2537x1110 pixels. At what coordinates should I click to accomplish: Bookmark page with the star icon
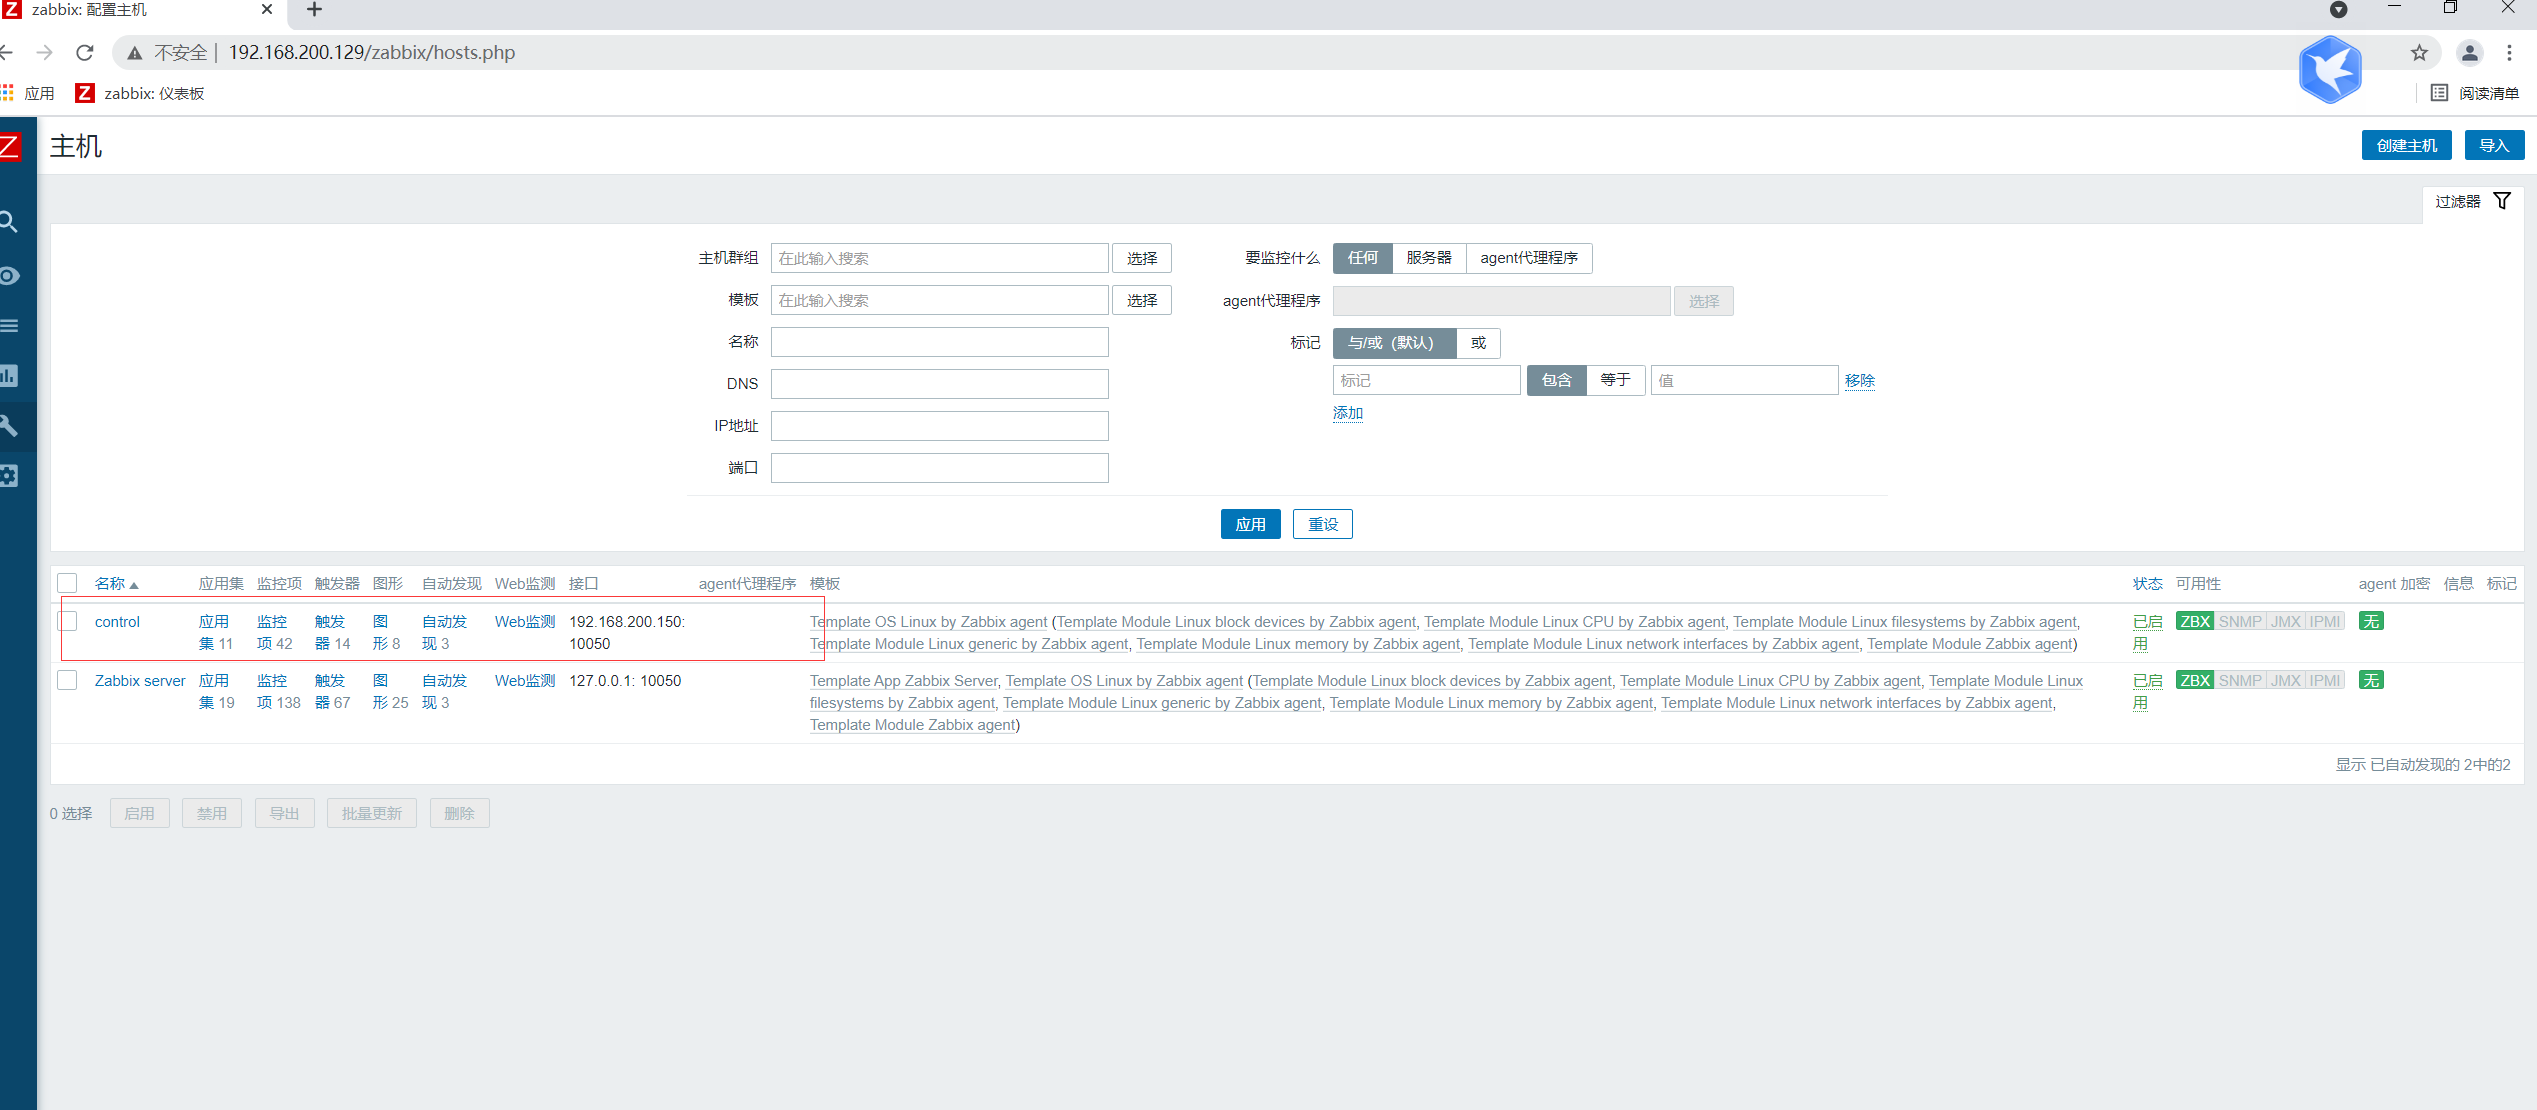point(2419,53)
